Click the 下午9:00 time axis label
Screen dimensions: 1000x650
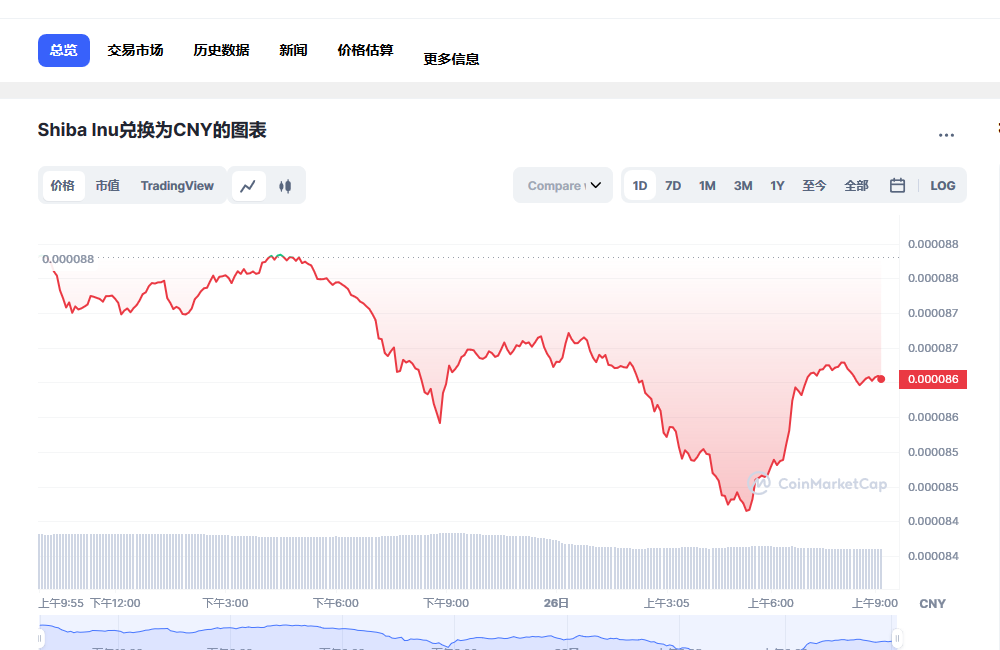pyautogui.click(x=446, y=603)
